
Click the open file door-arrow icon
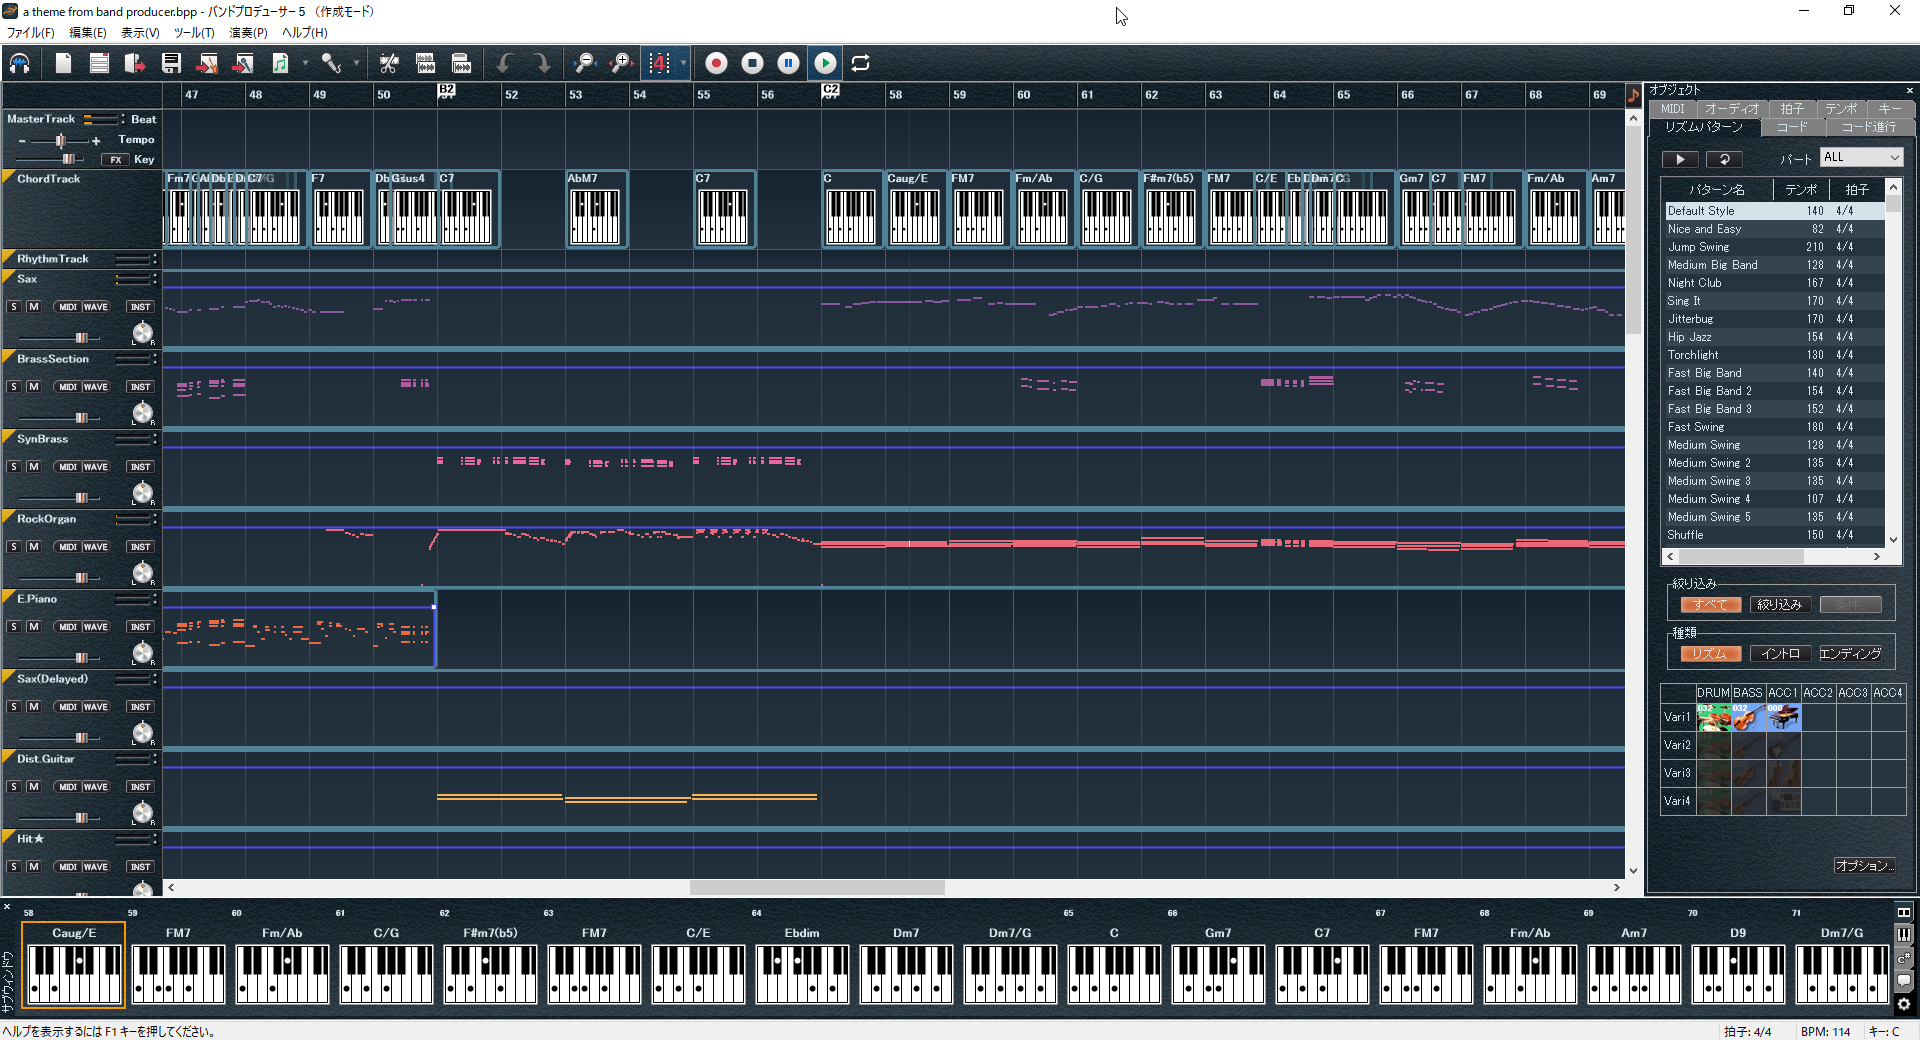(x=135, y=63)
